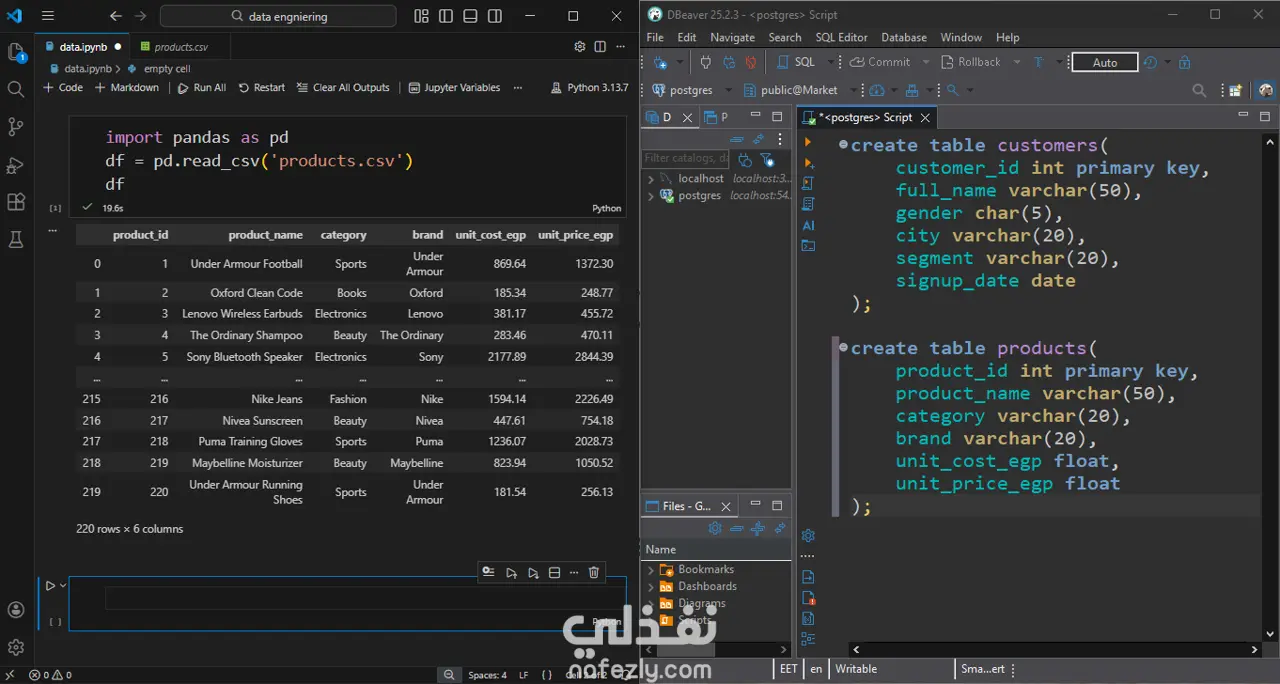
Task: Open notebook settings gear beside tabs
Action: coord(579,47)
